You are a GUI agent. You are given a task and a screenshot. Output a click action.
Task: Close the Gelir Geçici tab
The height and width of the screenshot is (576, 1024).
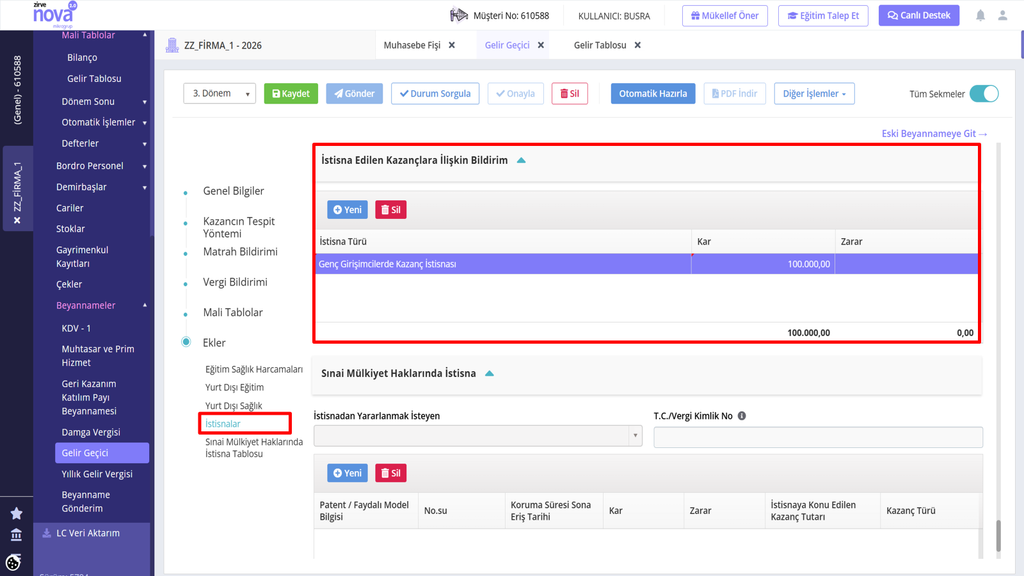pyautogui.click(x=541, y=45)
